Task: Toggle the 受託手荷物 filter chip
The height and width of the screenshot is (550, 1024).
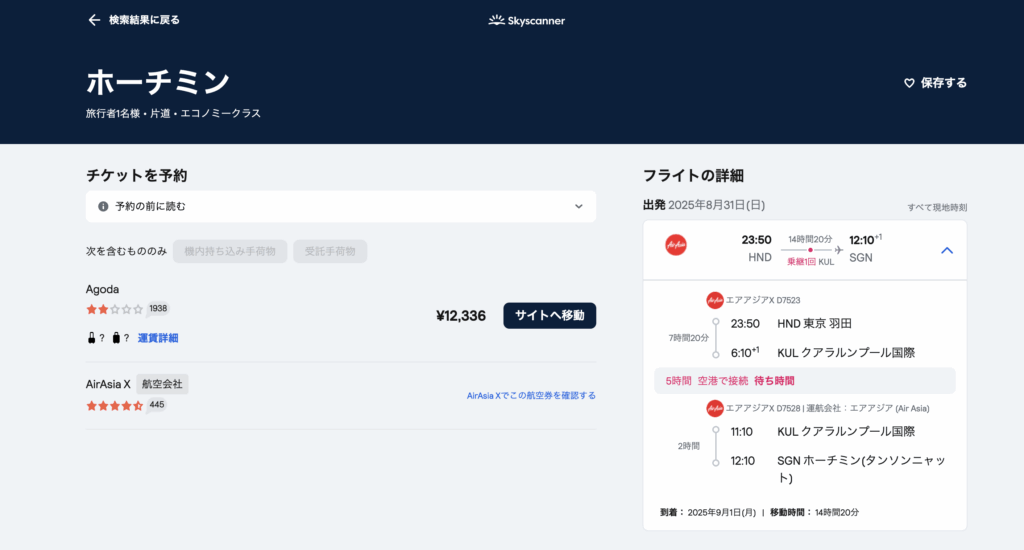Action: [x=330, y=251]
